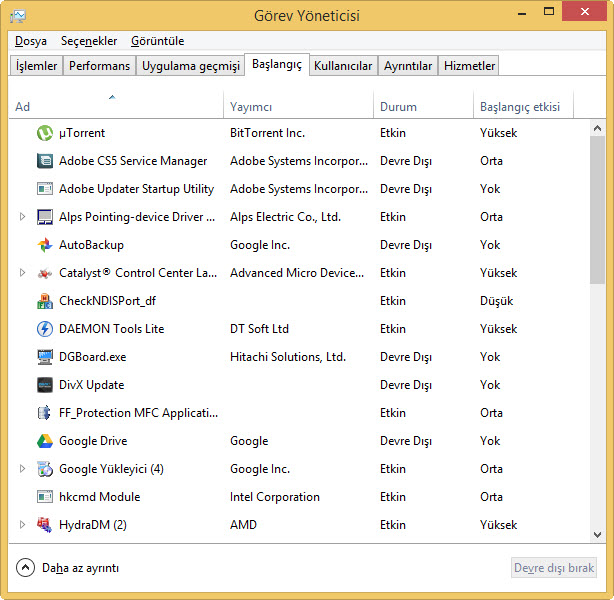614x600 pixels.
Task: Click the Etkin status of hkcmd Module
Action: click(x=393, y=497)
